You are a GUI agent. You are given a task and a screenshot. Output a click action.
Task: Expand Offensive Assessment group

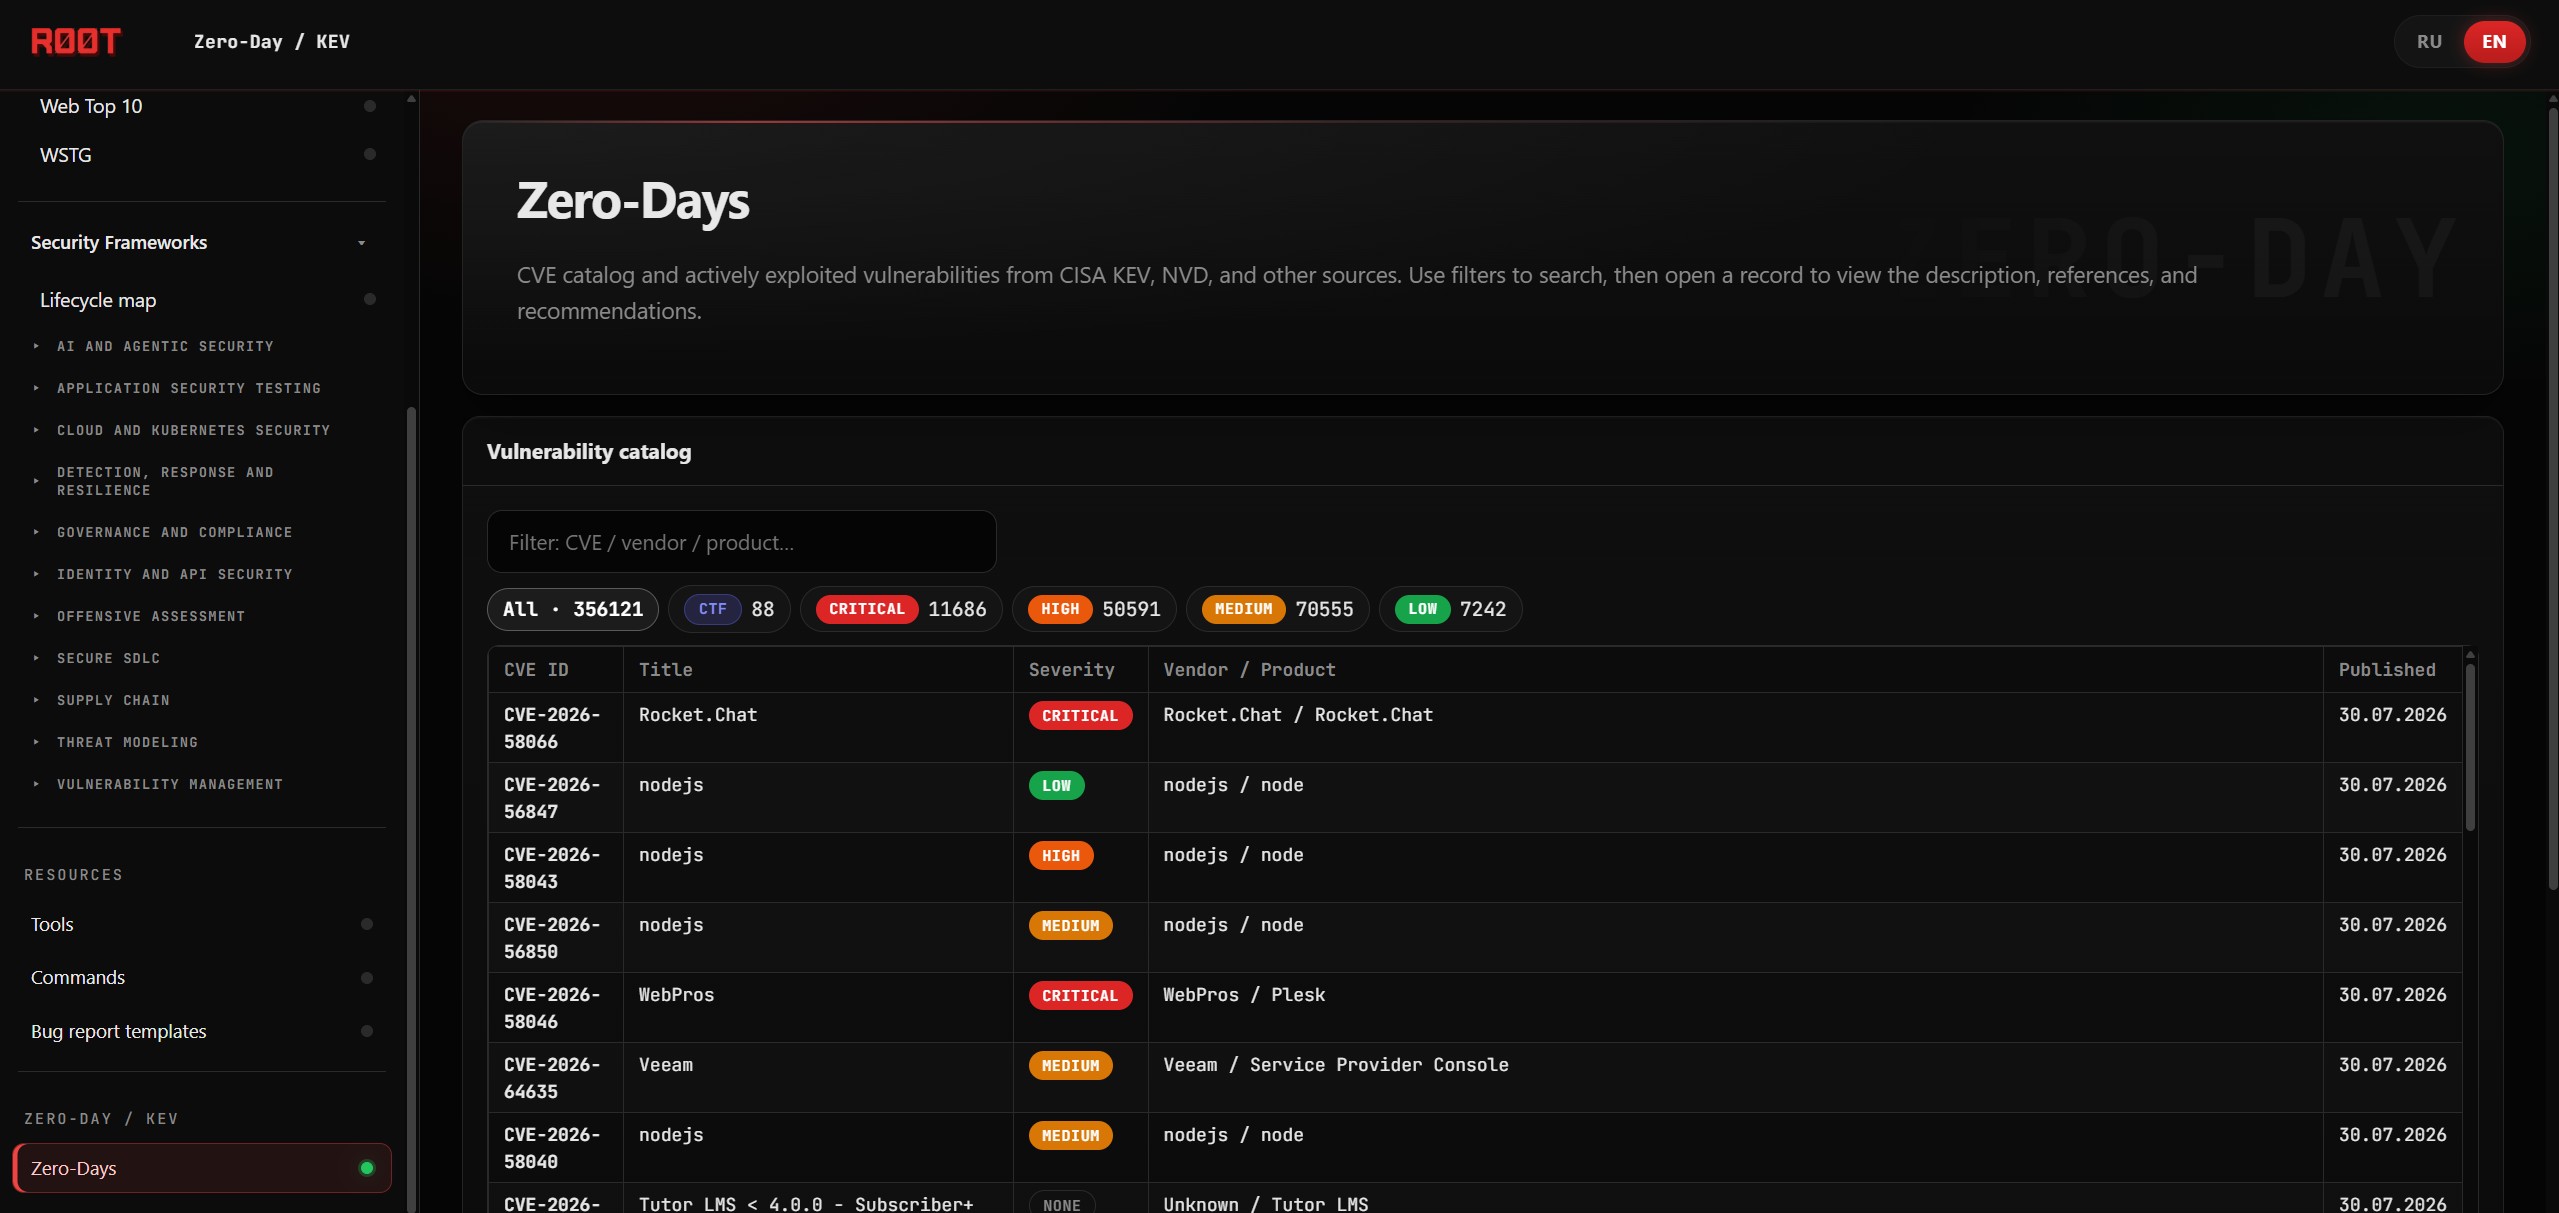[x=151, y=616]
